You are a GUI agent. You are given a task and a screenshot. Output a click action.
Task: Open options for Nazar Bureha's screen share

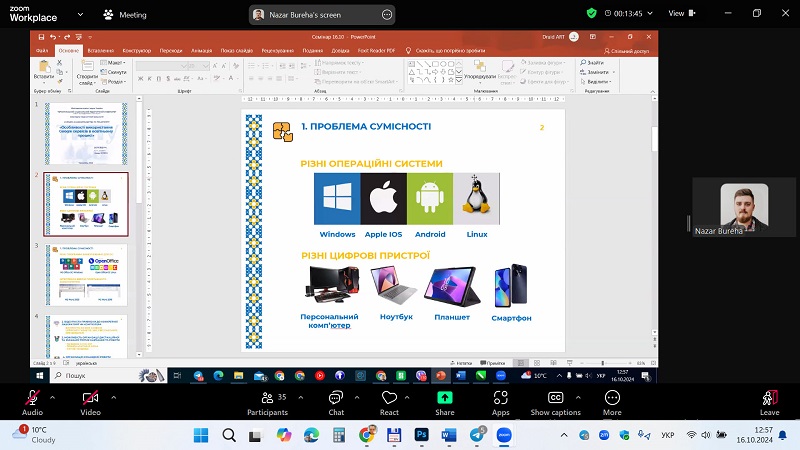click(387, 15)
